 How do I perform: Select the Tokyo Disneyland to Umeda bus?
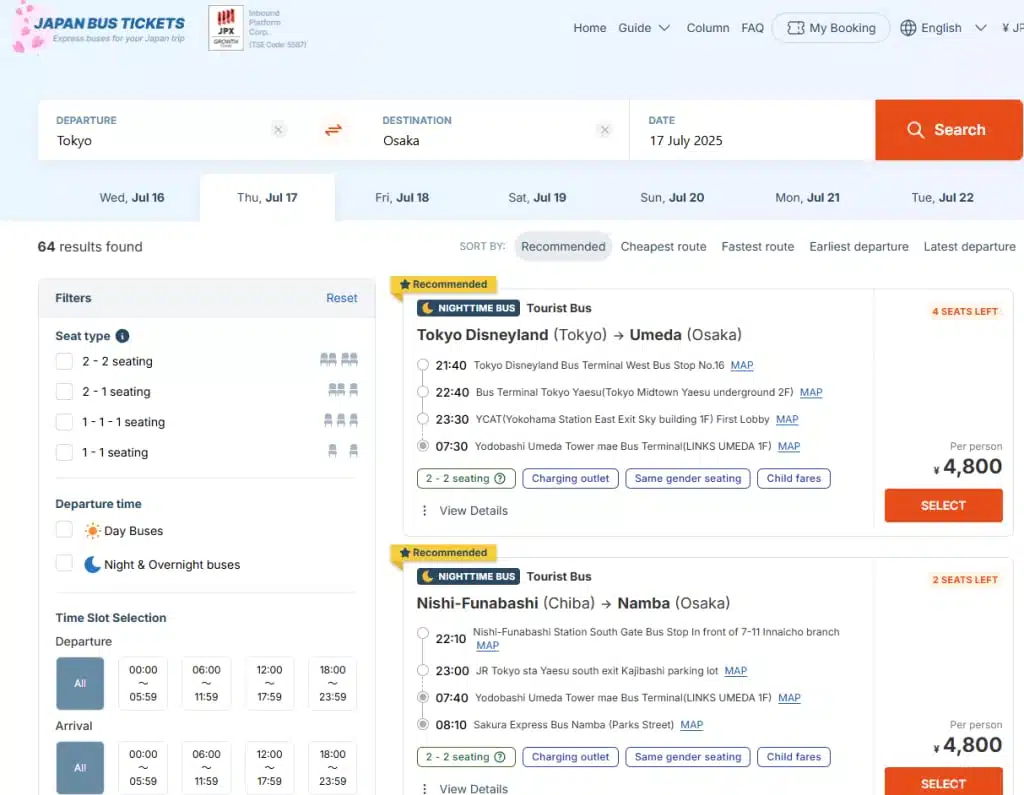pos(943,505)
